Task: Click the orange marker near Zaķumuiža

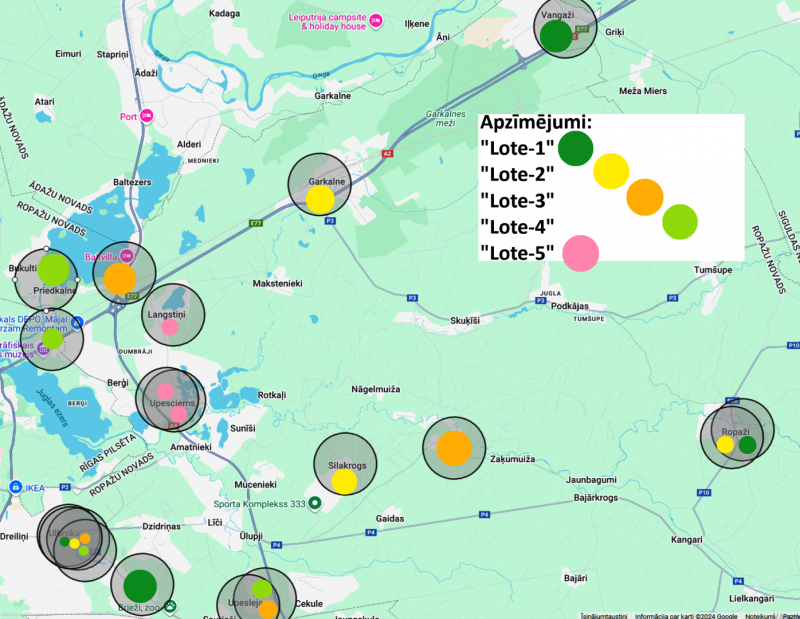Action: 454,448
